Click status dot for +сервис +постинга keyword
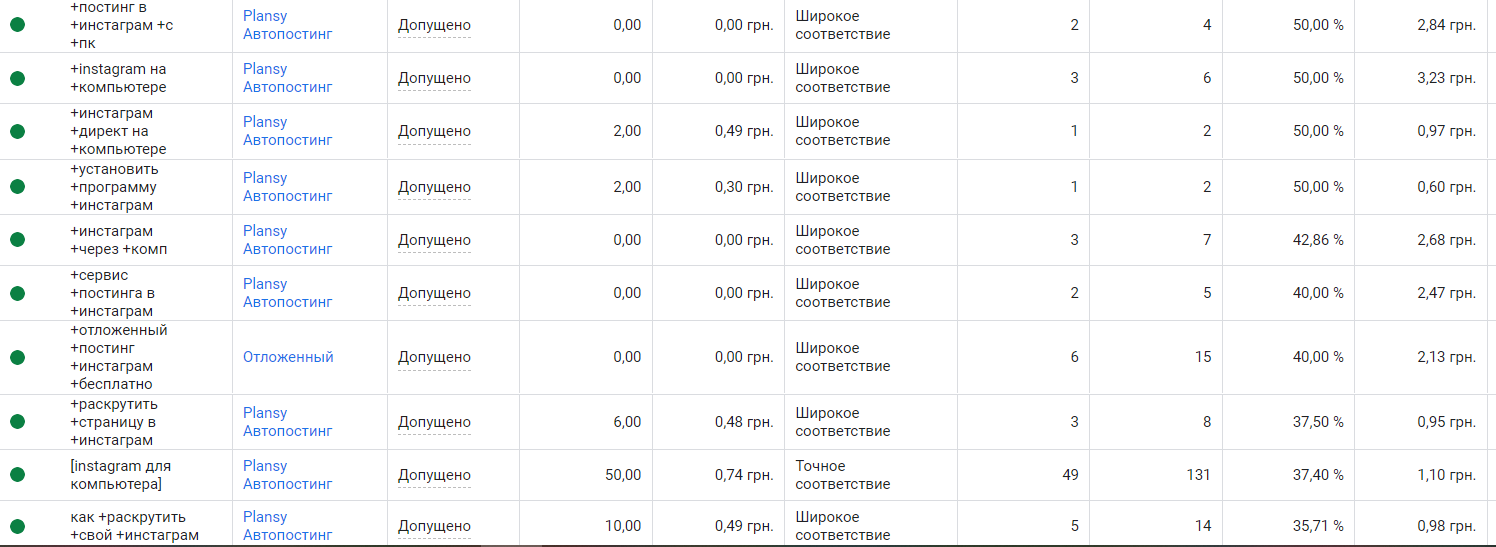This screenshot has height=547, width=1496. pos(17,293)
